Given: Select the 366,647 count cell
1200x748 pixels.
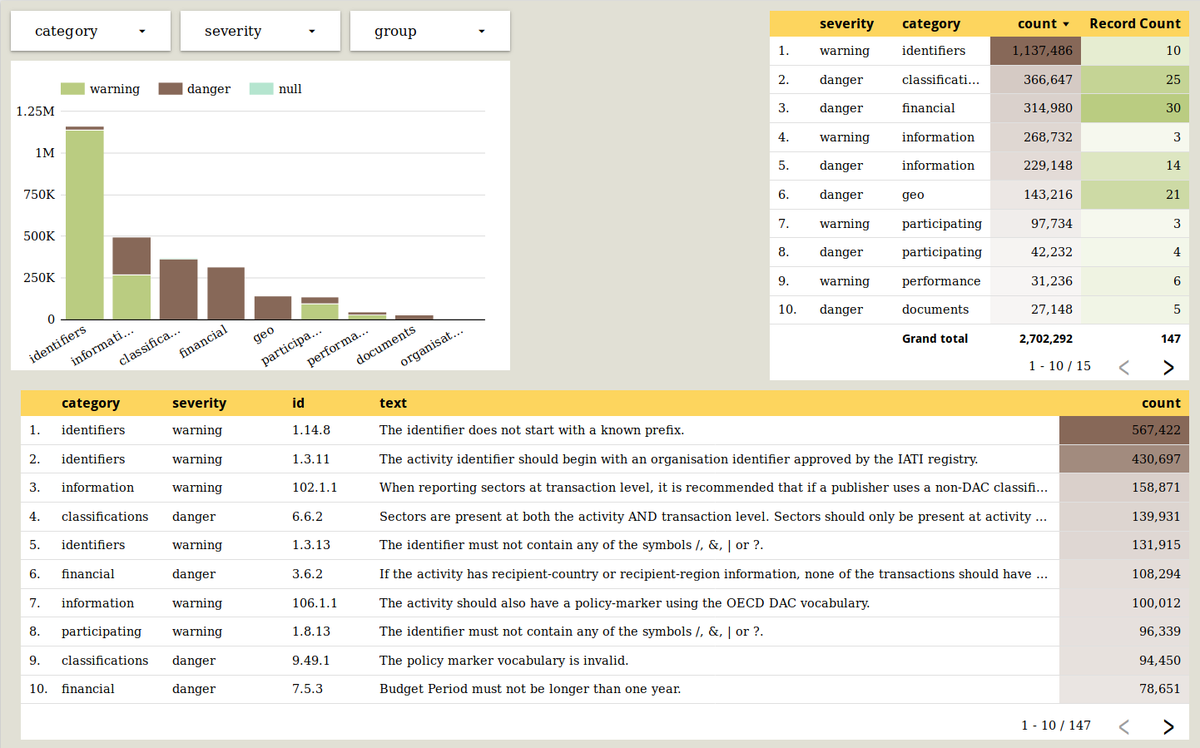Looking at the screenshot, I should pyautogui.click(x=1036, y=79).
